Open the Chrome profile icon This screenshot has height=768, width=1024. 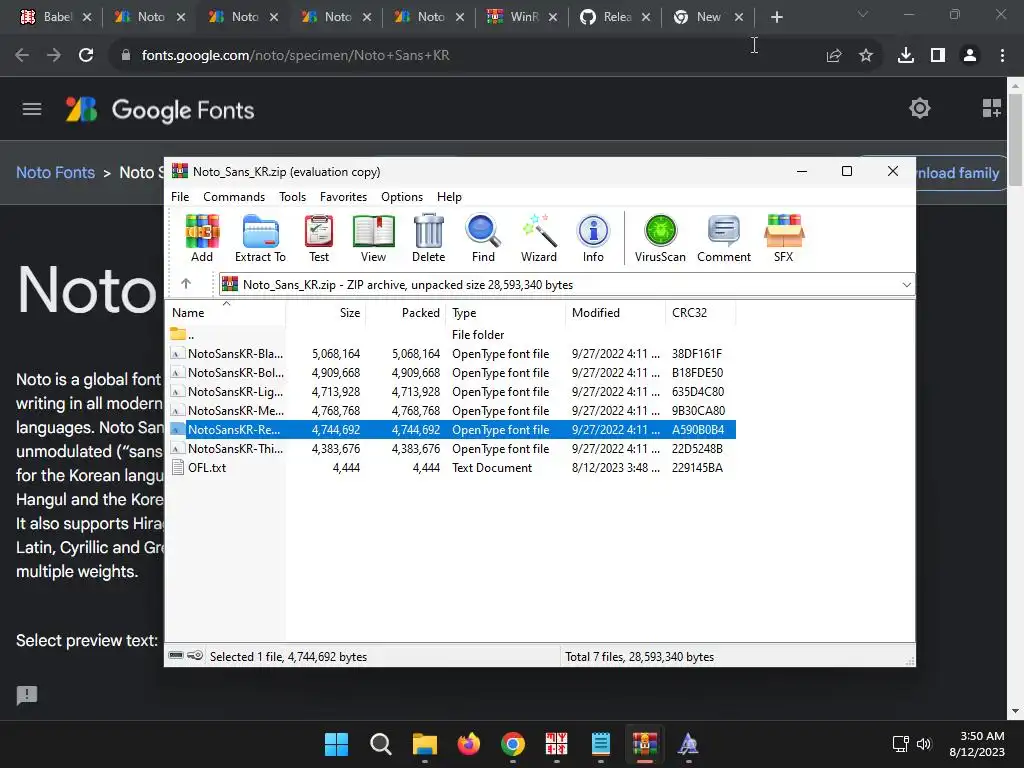(970, 56)
